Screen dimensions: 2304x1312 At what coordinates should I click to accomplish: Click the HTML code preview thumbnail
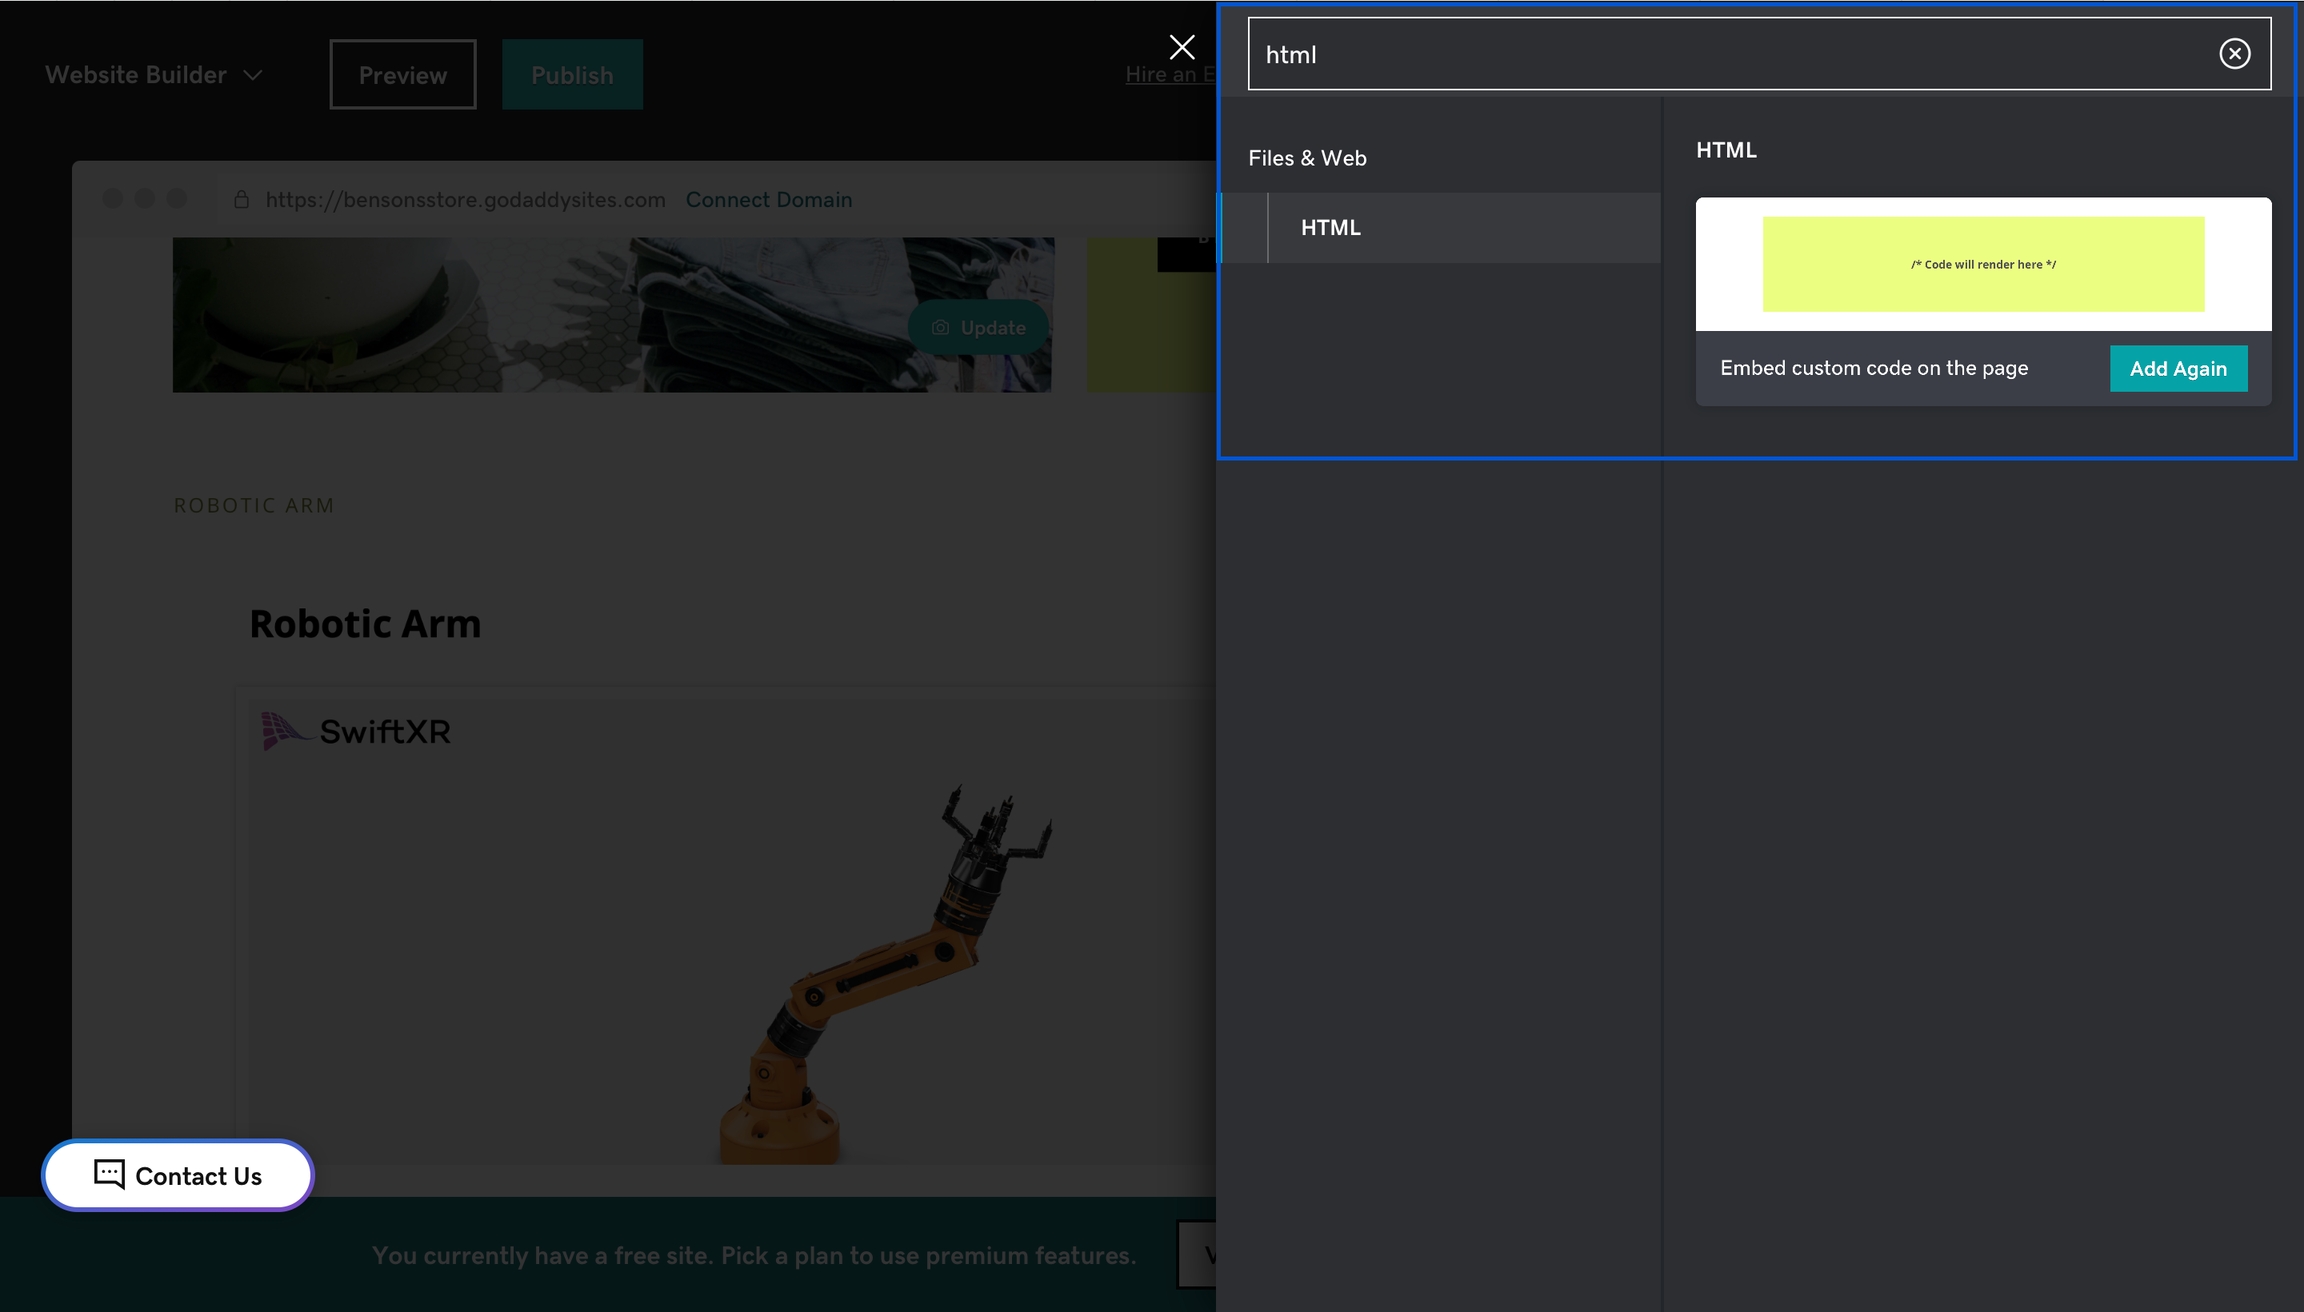1982,264
